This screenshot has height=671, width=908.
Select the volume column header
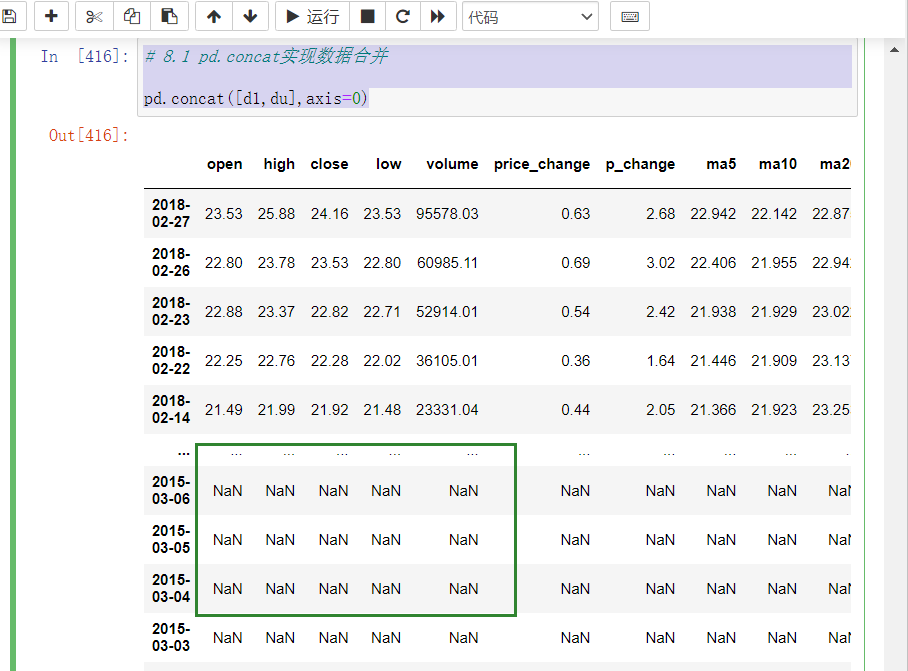(452, 164)
